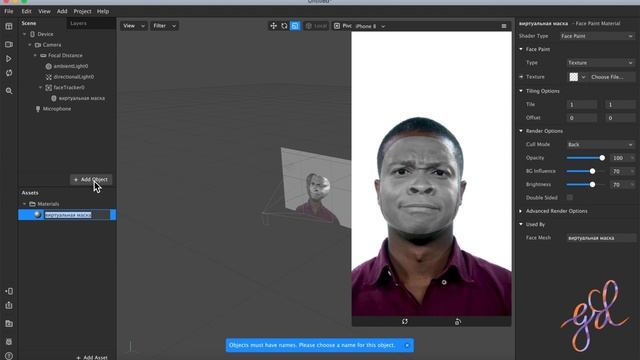
Task: Click the send-to-device icon in left sidebar
Action: (9, 291)
